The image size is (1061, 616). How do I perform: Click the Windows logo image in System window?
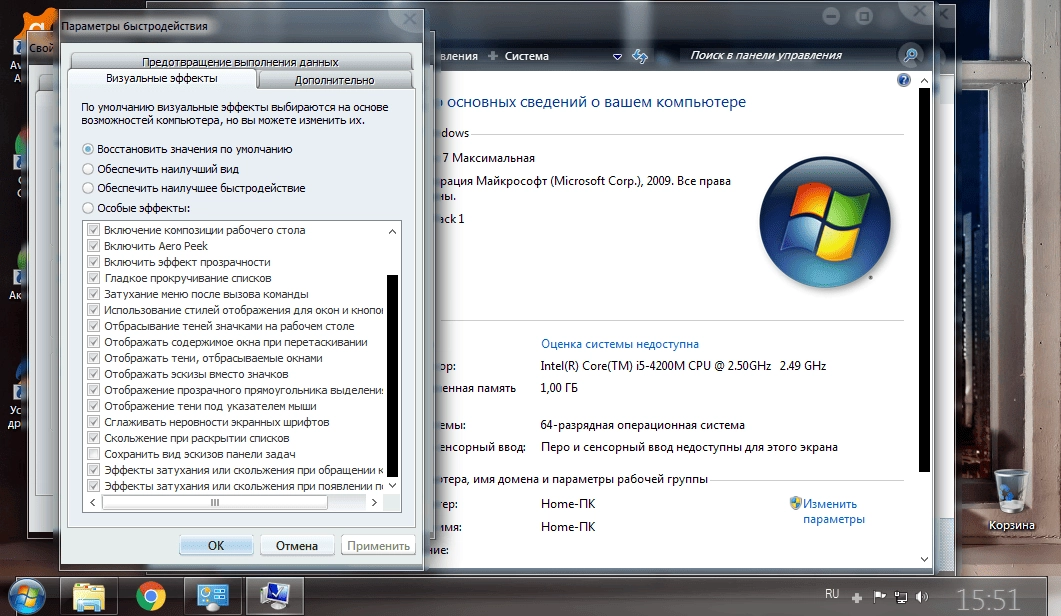[x=826, y=223]
